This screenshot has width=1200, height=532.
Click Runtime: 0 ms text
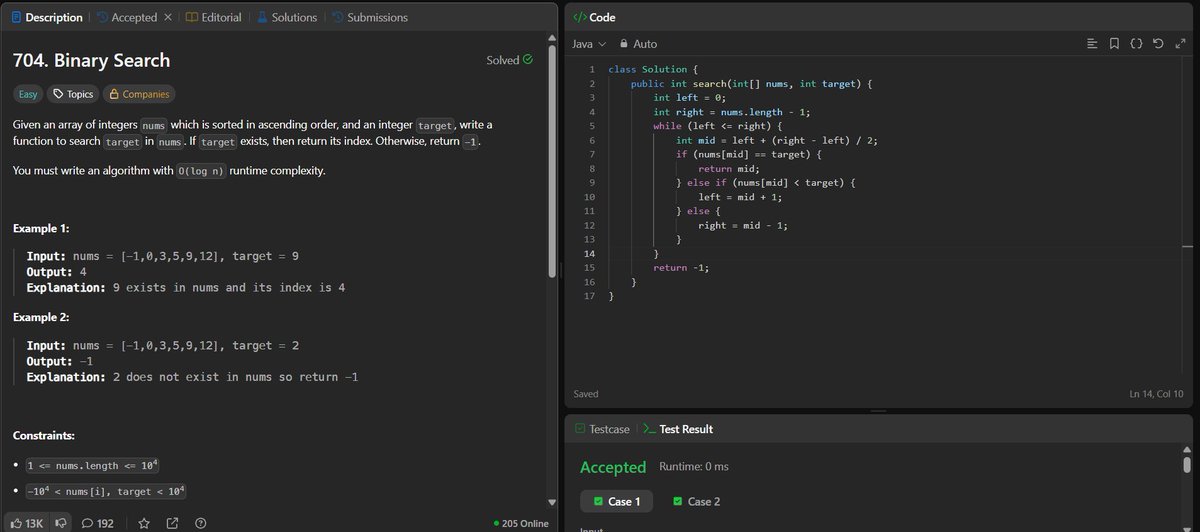coord(694,467)
